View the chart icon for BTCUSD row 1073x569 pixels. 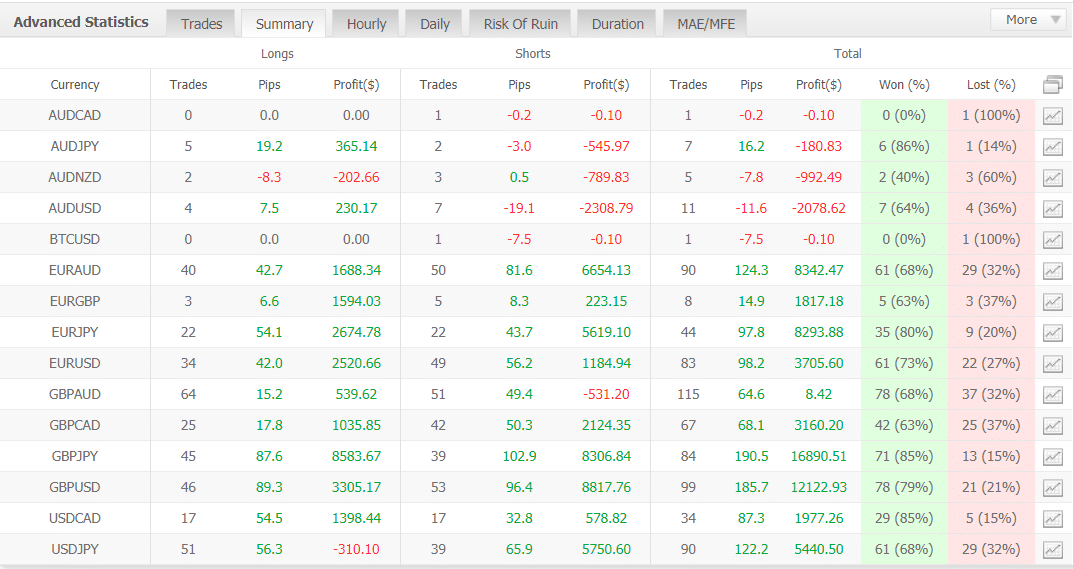coord(1052,240)
